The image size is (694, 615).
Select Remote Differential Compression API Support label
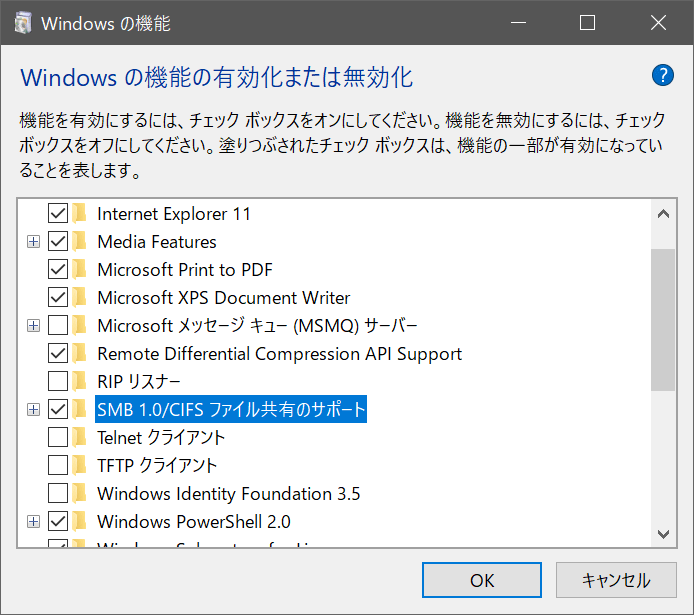point(279,354)
